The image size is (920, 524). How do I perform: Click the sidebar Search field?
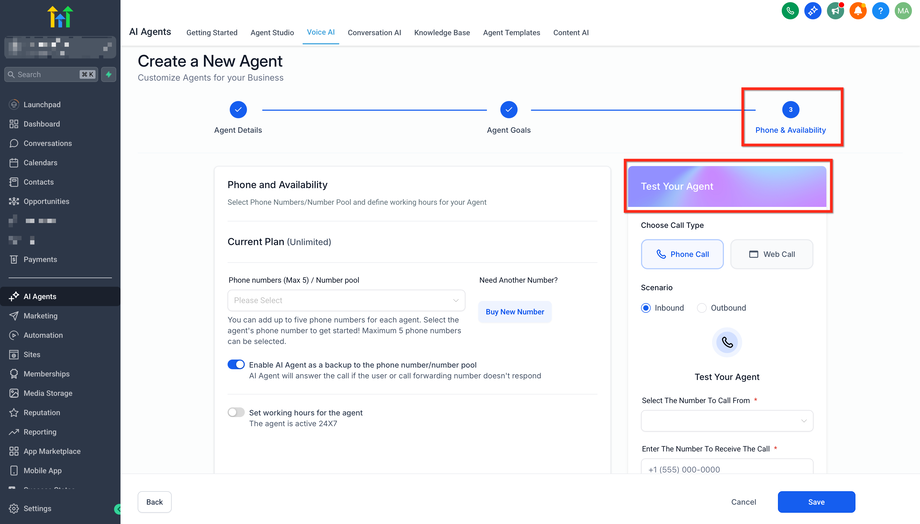50,75
